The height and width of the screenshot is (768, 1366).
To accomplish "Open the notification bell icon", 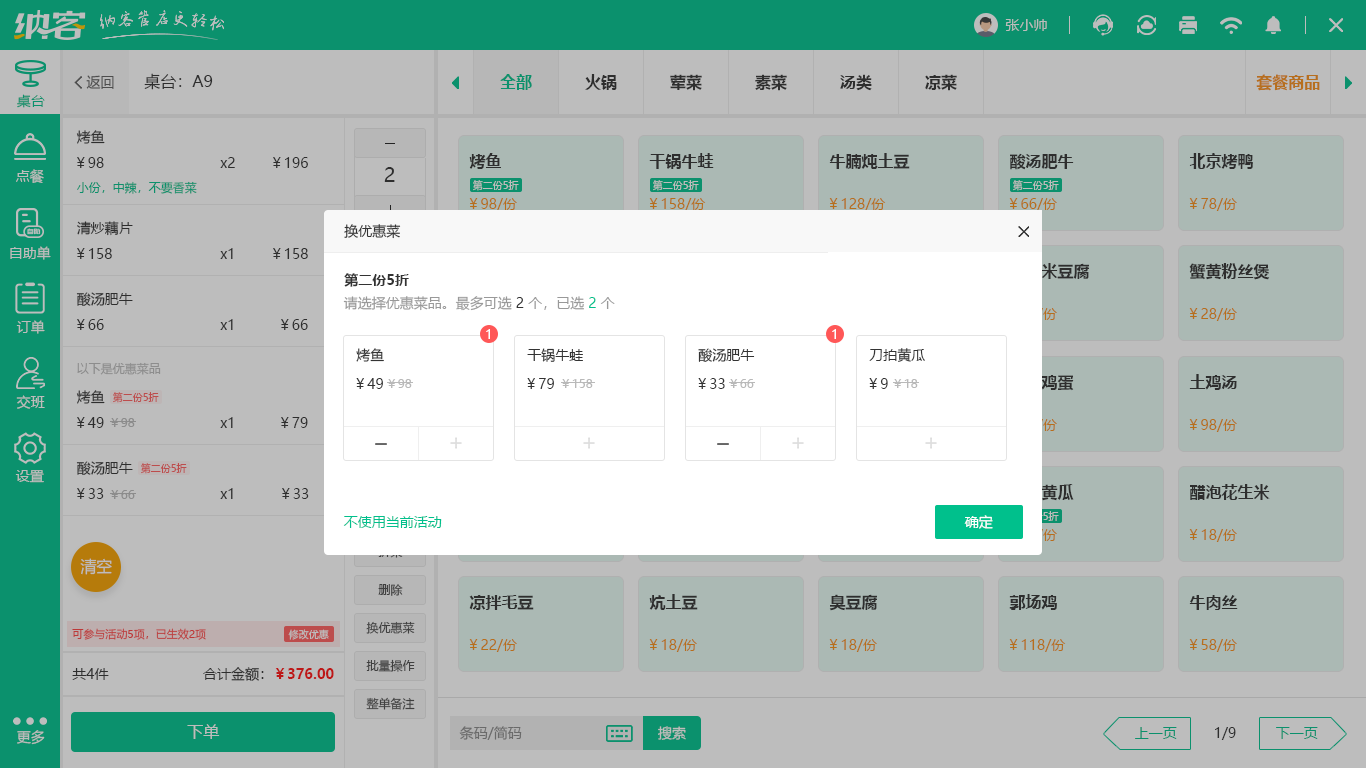I will (x=1273, y=25).
